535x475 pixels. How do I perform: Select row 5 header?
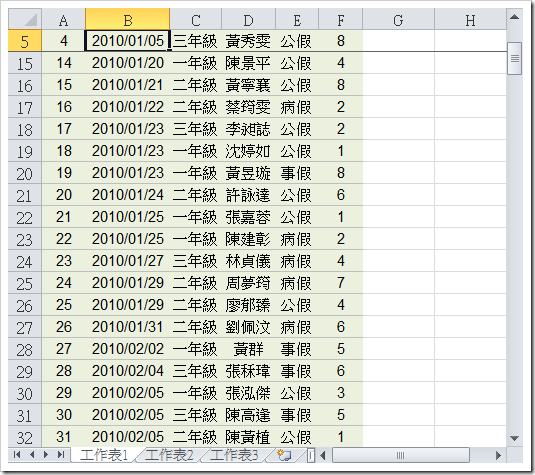pos(25,41)
